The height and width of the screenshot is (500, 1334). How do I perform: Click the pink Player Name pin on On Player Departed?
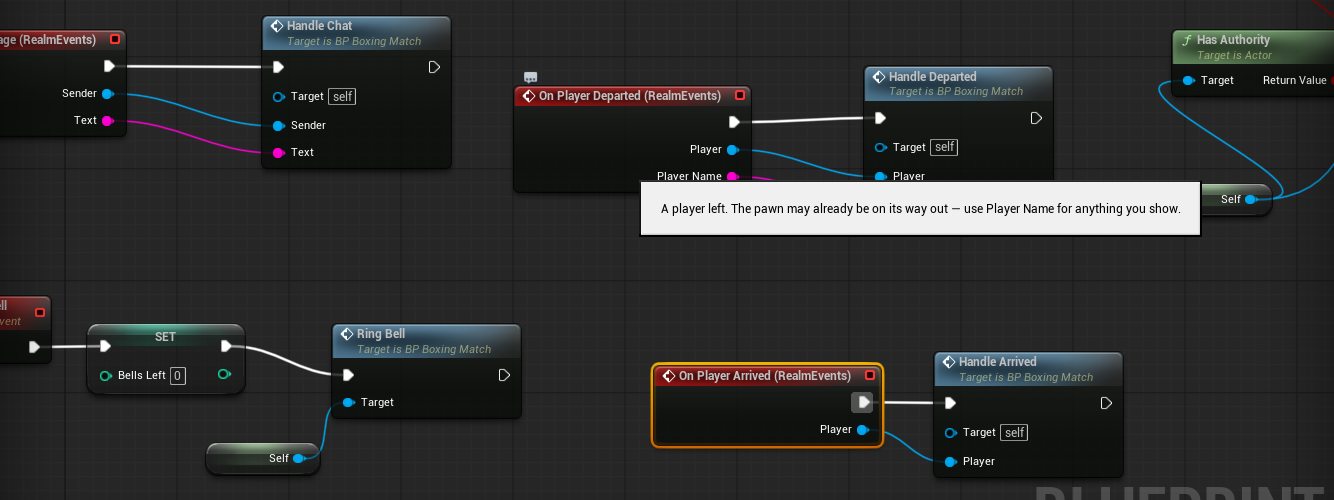732,176
